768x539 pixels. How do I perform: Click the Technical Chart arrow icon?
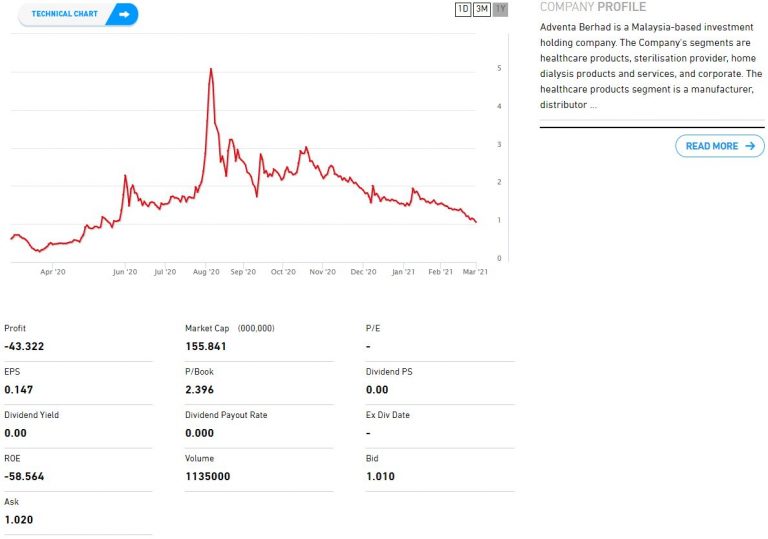[x=124, y=14]
